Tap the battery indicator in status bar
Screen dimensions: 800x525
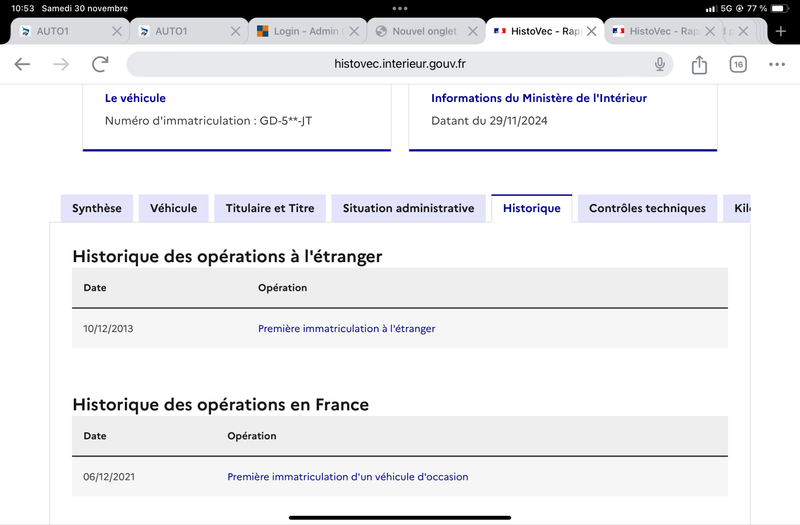click(780, 8)
